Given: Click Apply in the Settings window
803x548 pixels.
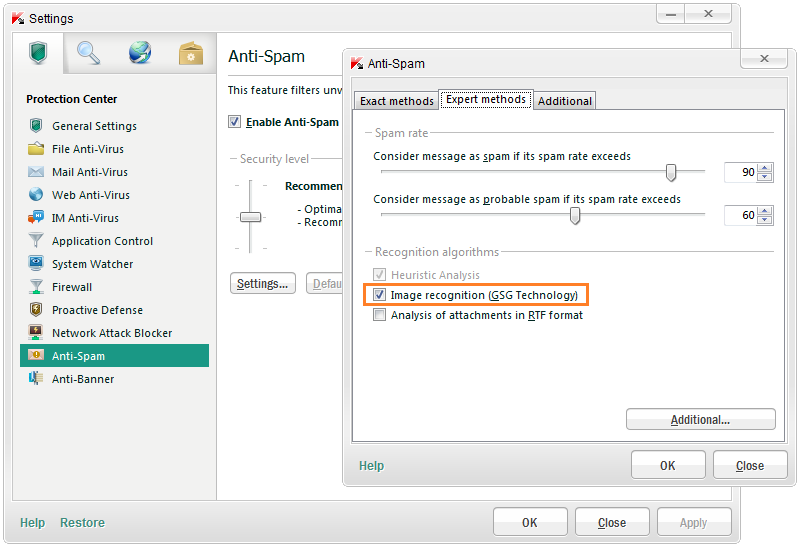Looking at the screenshot, I should click(x=693, y=522).
